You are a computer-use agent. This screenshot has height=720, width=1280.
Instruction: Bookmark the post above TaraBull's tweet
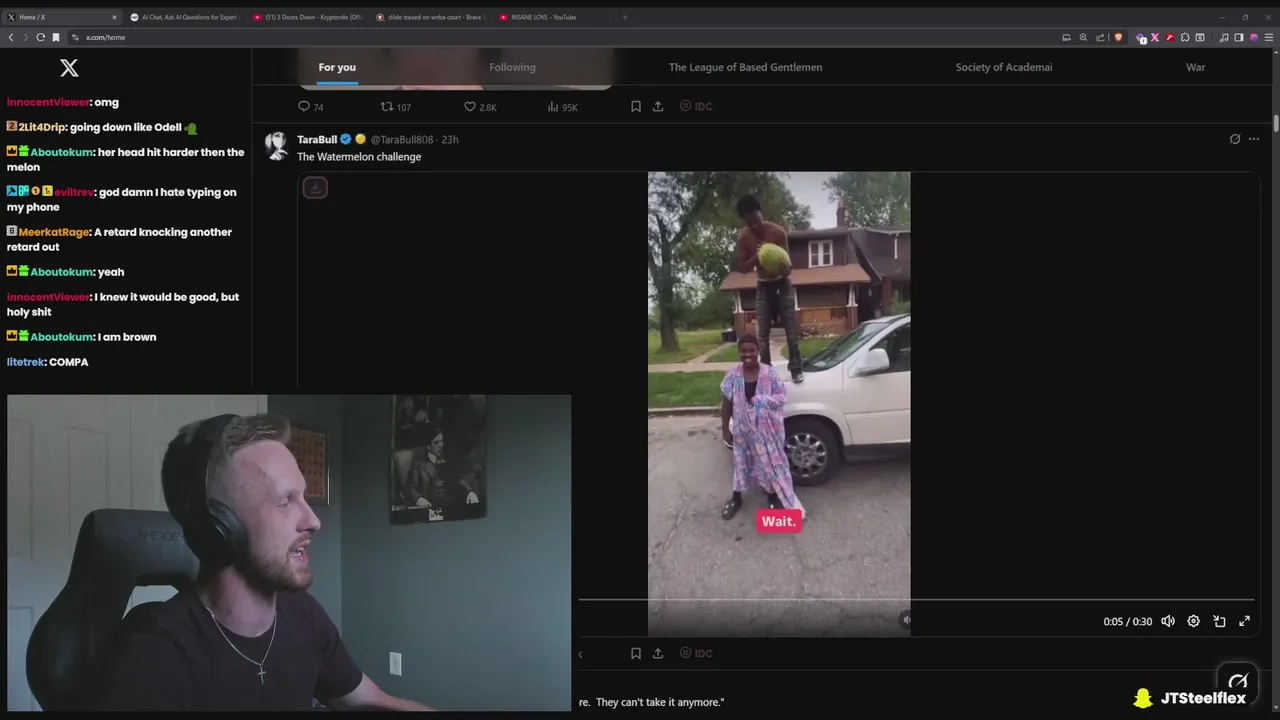tap(636, 106)
